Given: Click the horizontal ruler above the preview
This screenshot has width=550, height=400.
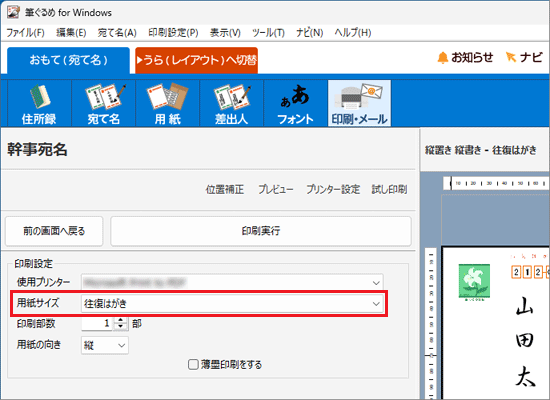Looking at the screenshot, I should point(496,183).
